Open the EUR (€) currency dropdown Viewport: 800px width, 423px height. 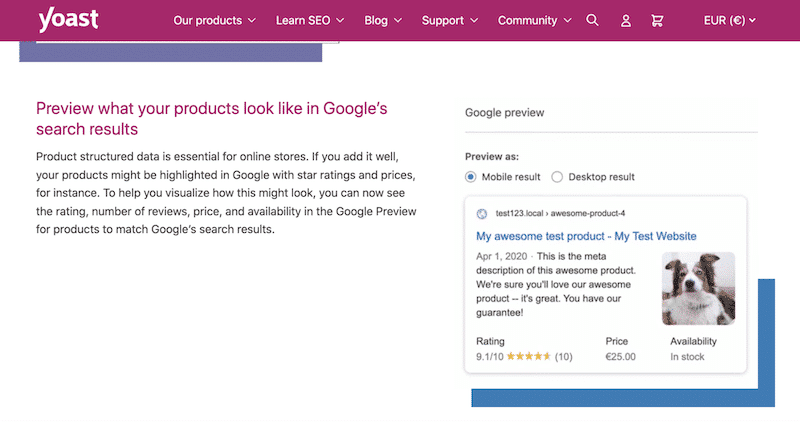(730, 20)
